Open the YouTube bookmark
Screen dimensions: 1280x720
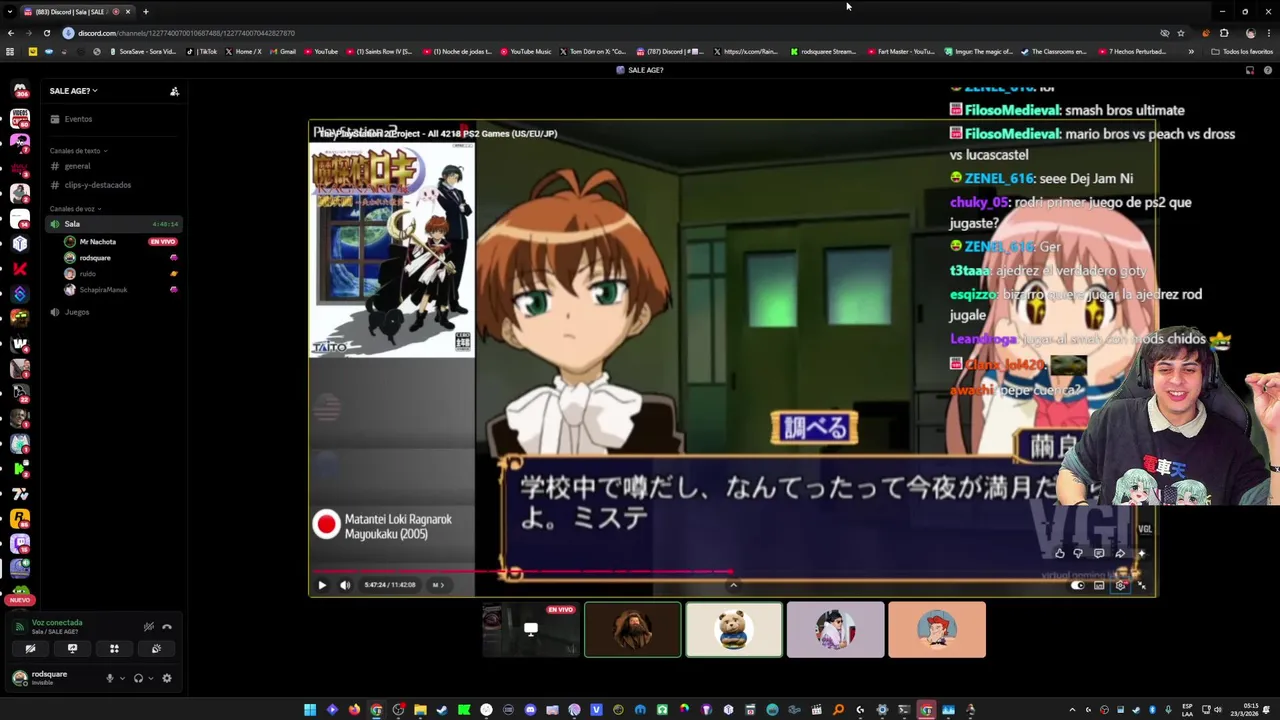point(321,51)
